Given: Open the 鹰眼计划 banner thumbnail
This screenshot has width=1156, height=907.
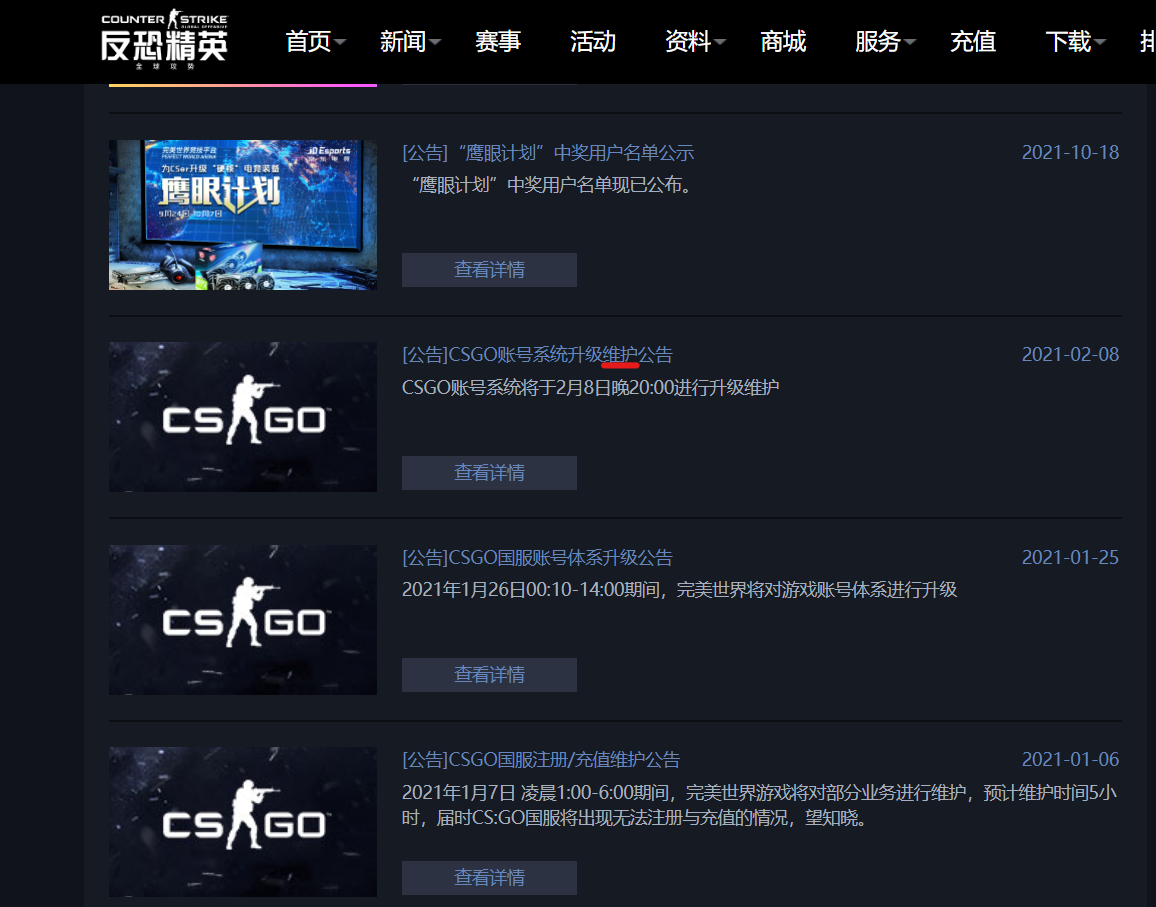Looking at the screenshot, I should point(243,215).
